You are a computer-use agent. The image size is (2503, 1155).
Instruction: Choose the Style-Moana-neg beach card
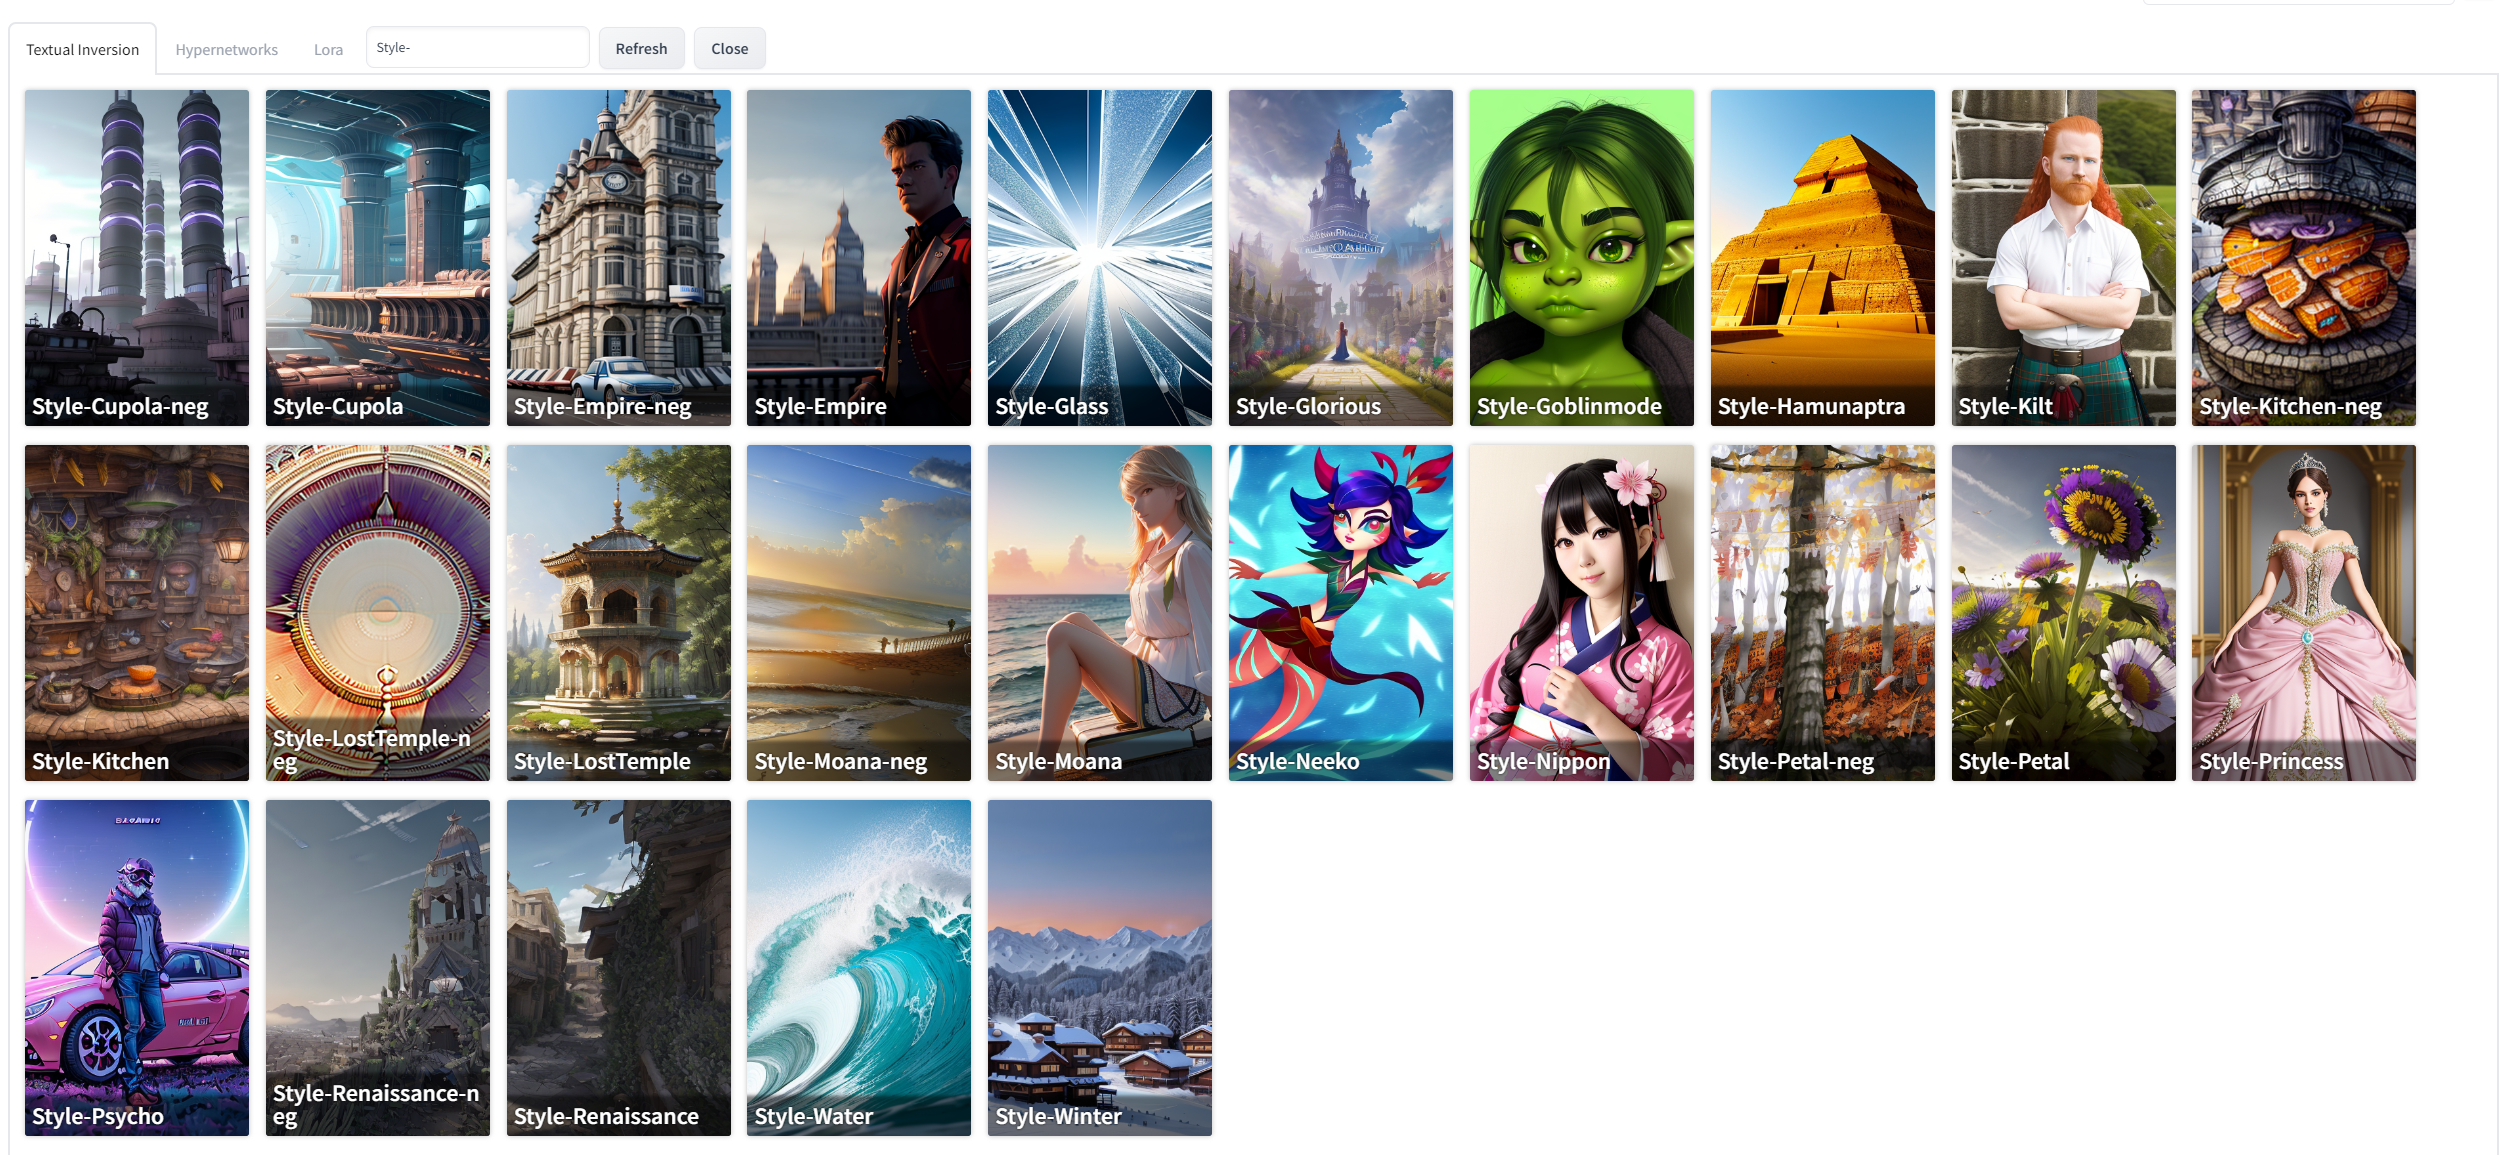[x=859, y=613]
